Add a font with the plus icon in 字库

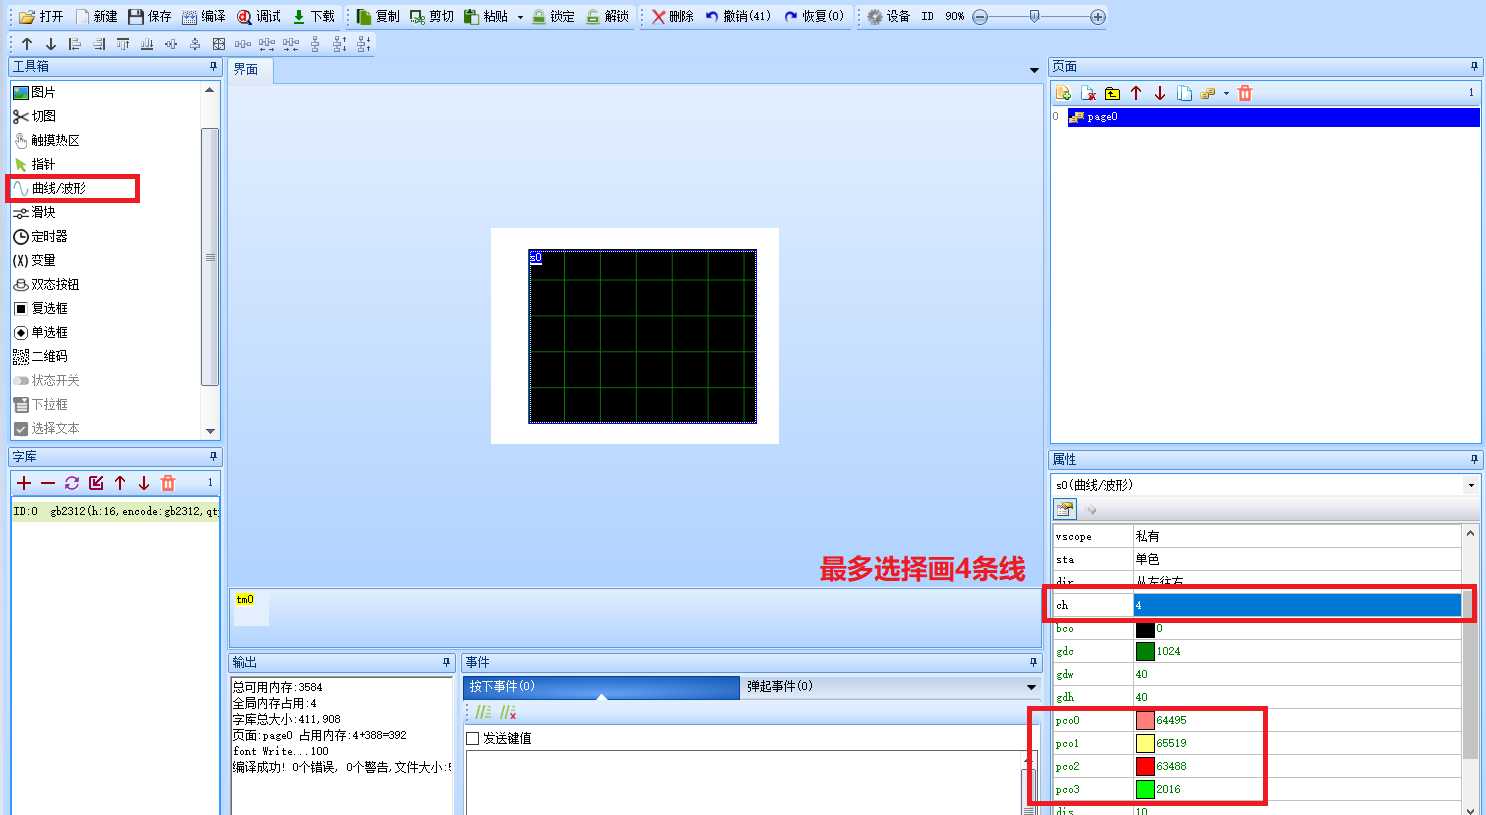(24, 483)
